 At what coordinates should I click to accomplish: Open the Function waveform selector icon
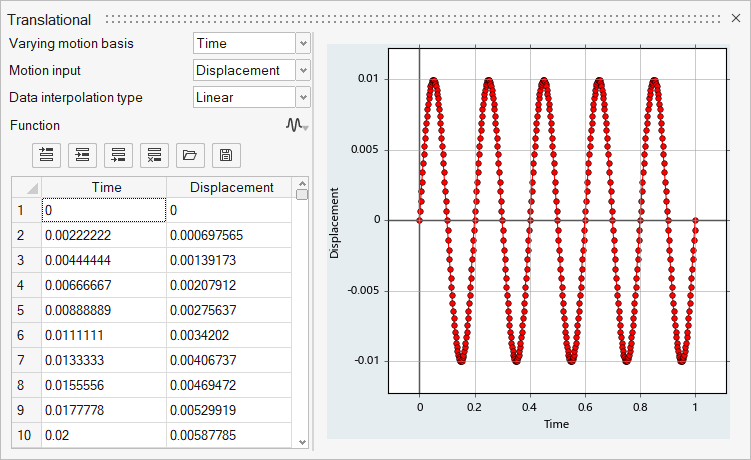pyautogui.click(x=297, y=125)
